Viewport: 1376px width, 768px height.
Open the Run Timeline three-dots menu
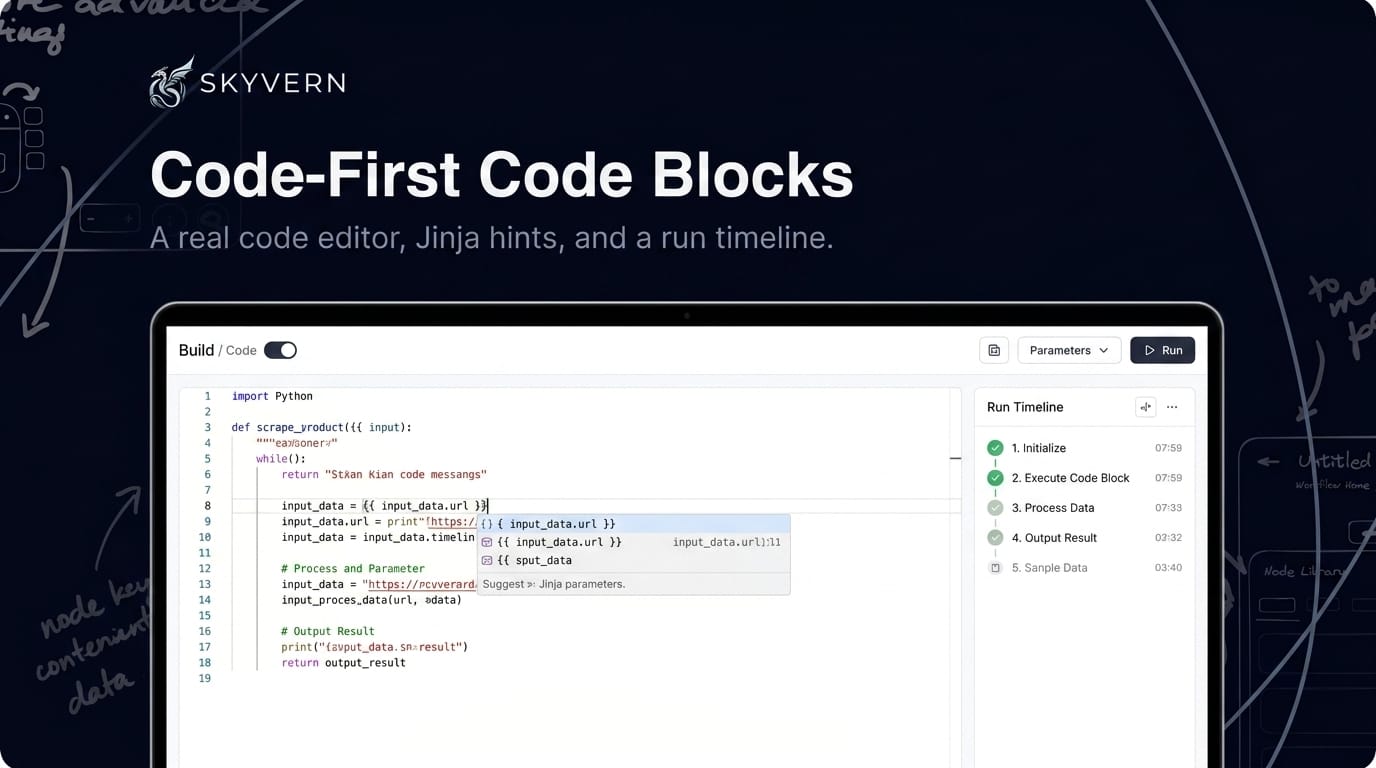pyautogui.click(x=1172, y=407)
